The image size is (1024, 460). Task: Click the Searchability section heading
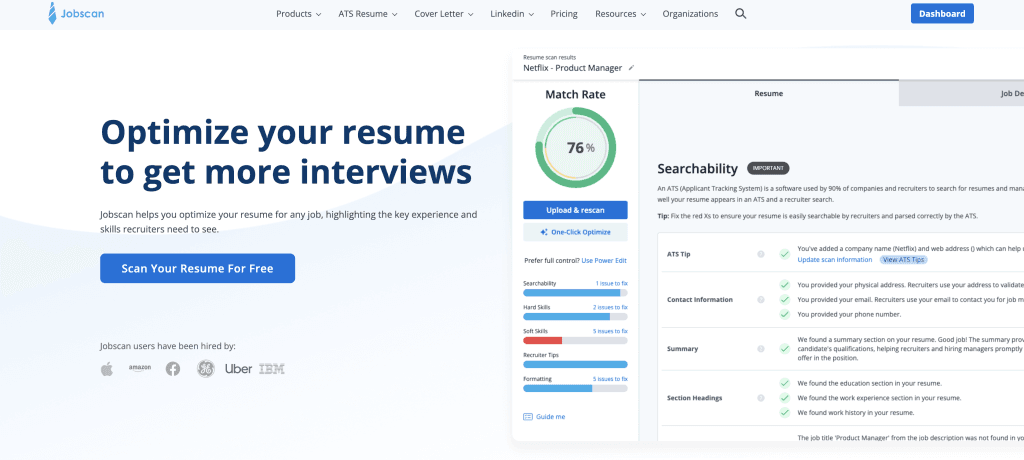(697, 169)
